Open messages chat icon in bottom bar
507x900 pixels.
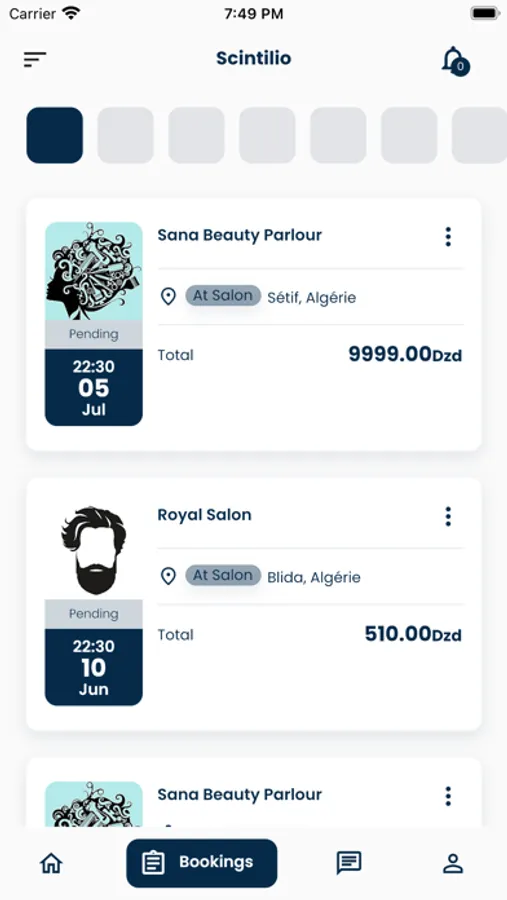349,863
